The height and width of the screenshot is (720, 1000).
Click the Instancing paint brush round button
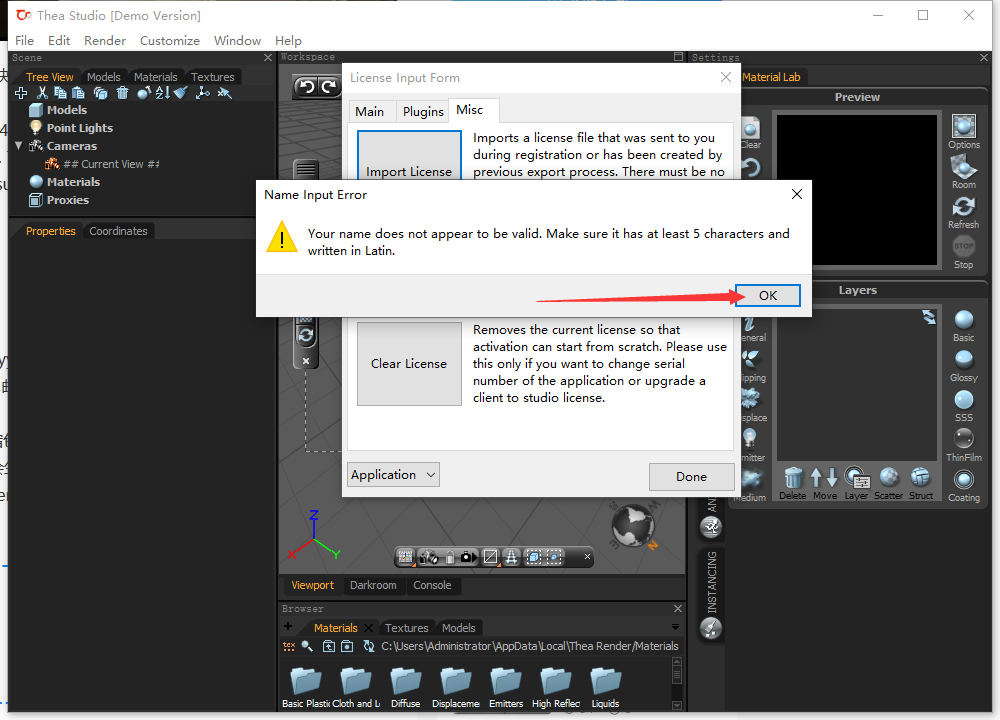click(x=710, y=629)
